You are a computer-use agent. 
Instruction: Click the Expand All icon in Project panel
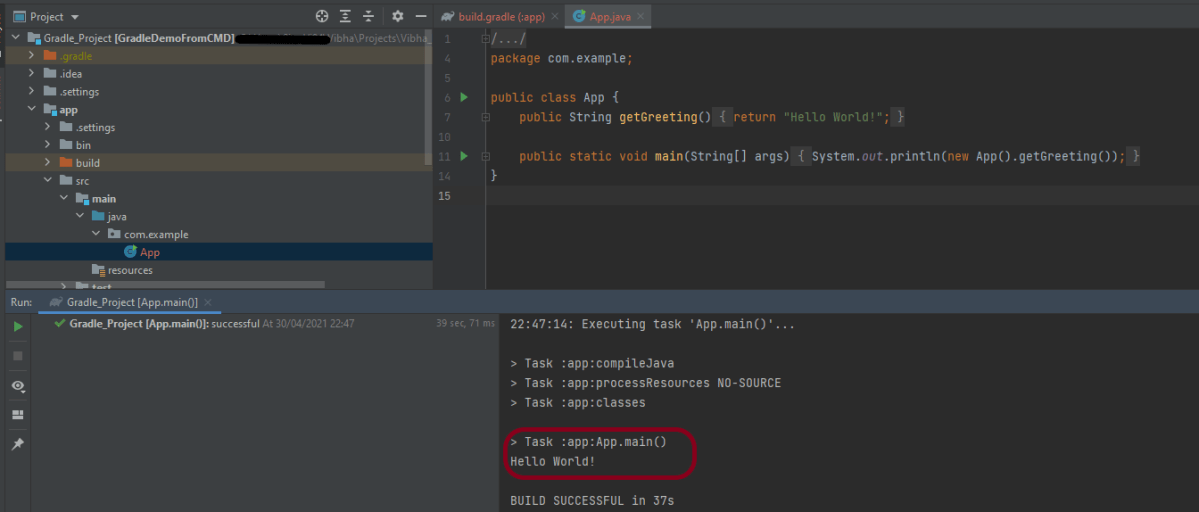coord(346,16)
